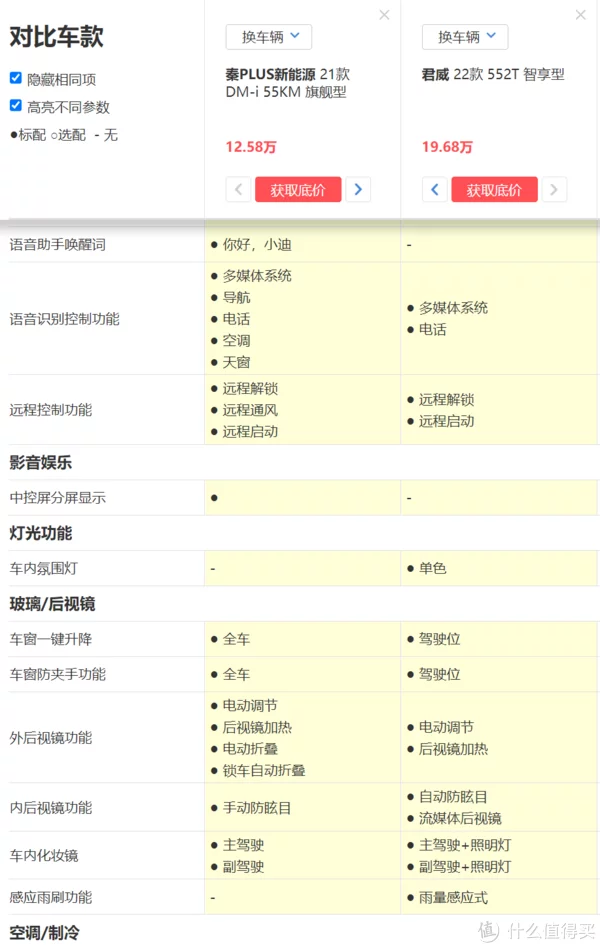Viewport: 600px width, 948px height.
Task: Click the 远程控制功能 row label
Action: coord(51,410)
